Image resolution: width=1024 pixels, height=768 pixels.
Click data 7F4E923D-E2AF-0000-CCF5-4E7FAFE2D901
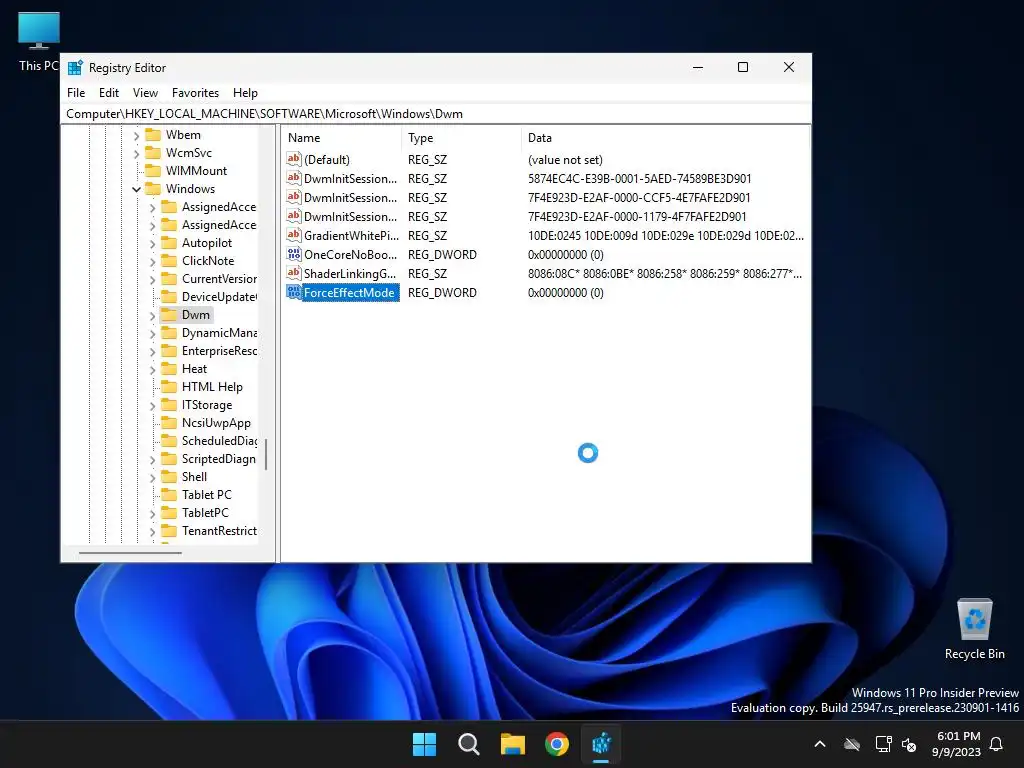[x=639, y=198]
